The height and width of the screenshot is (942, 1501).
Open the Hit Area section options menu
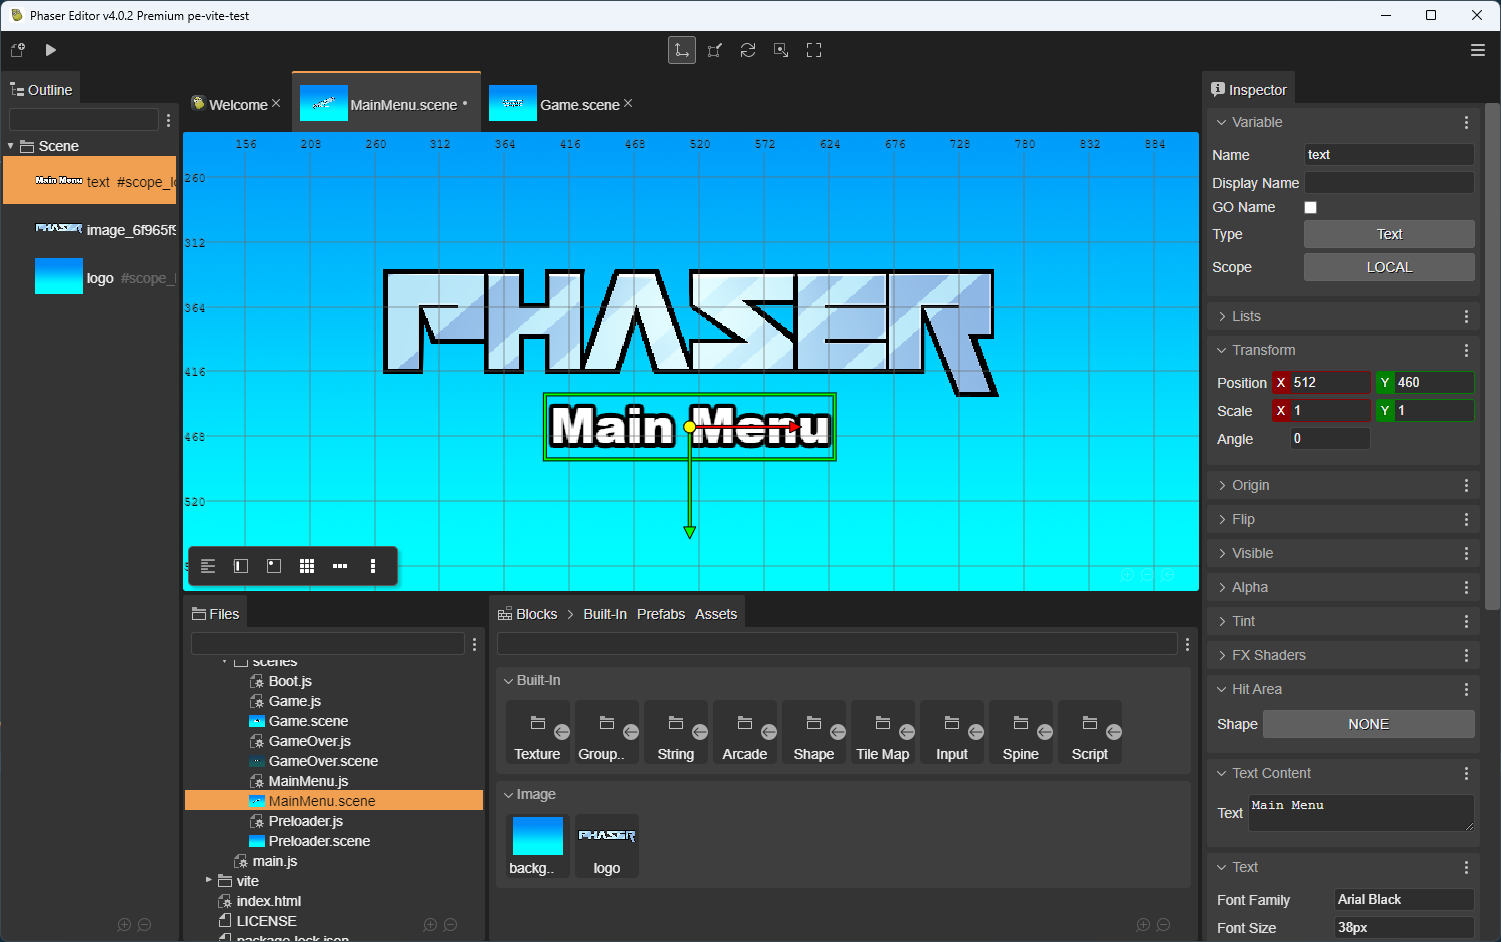(x=1466, y=689)
